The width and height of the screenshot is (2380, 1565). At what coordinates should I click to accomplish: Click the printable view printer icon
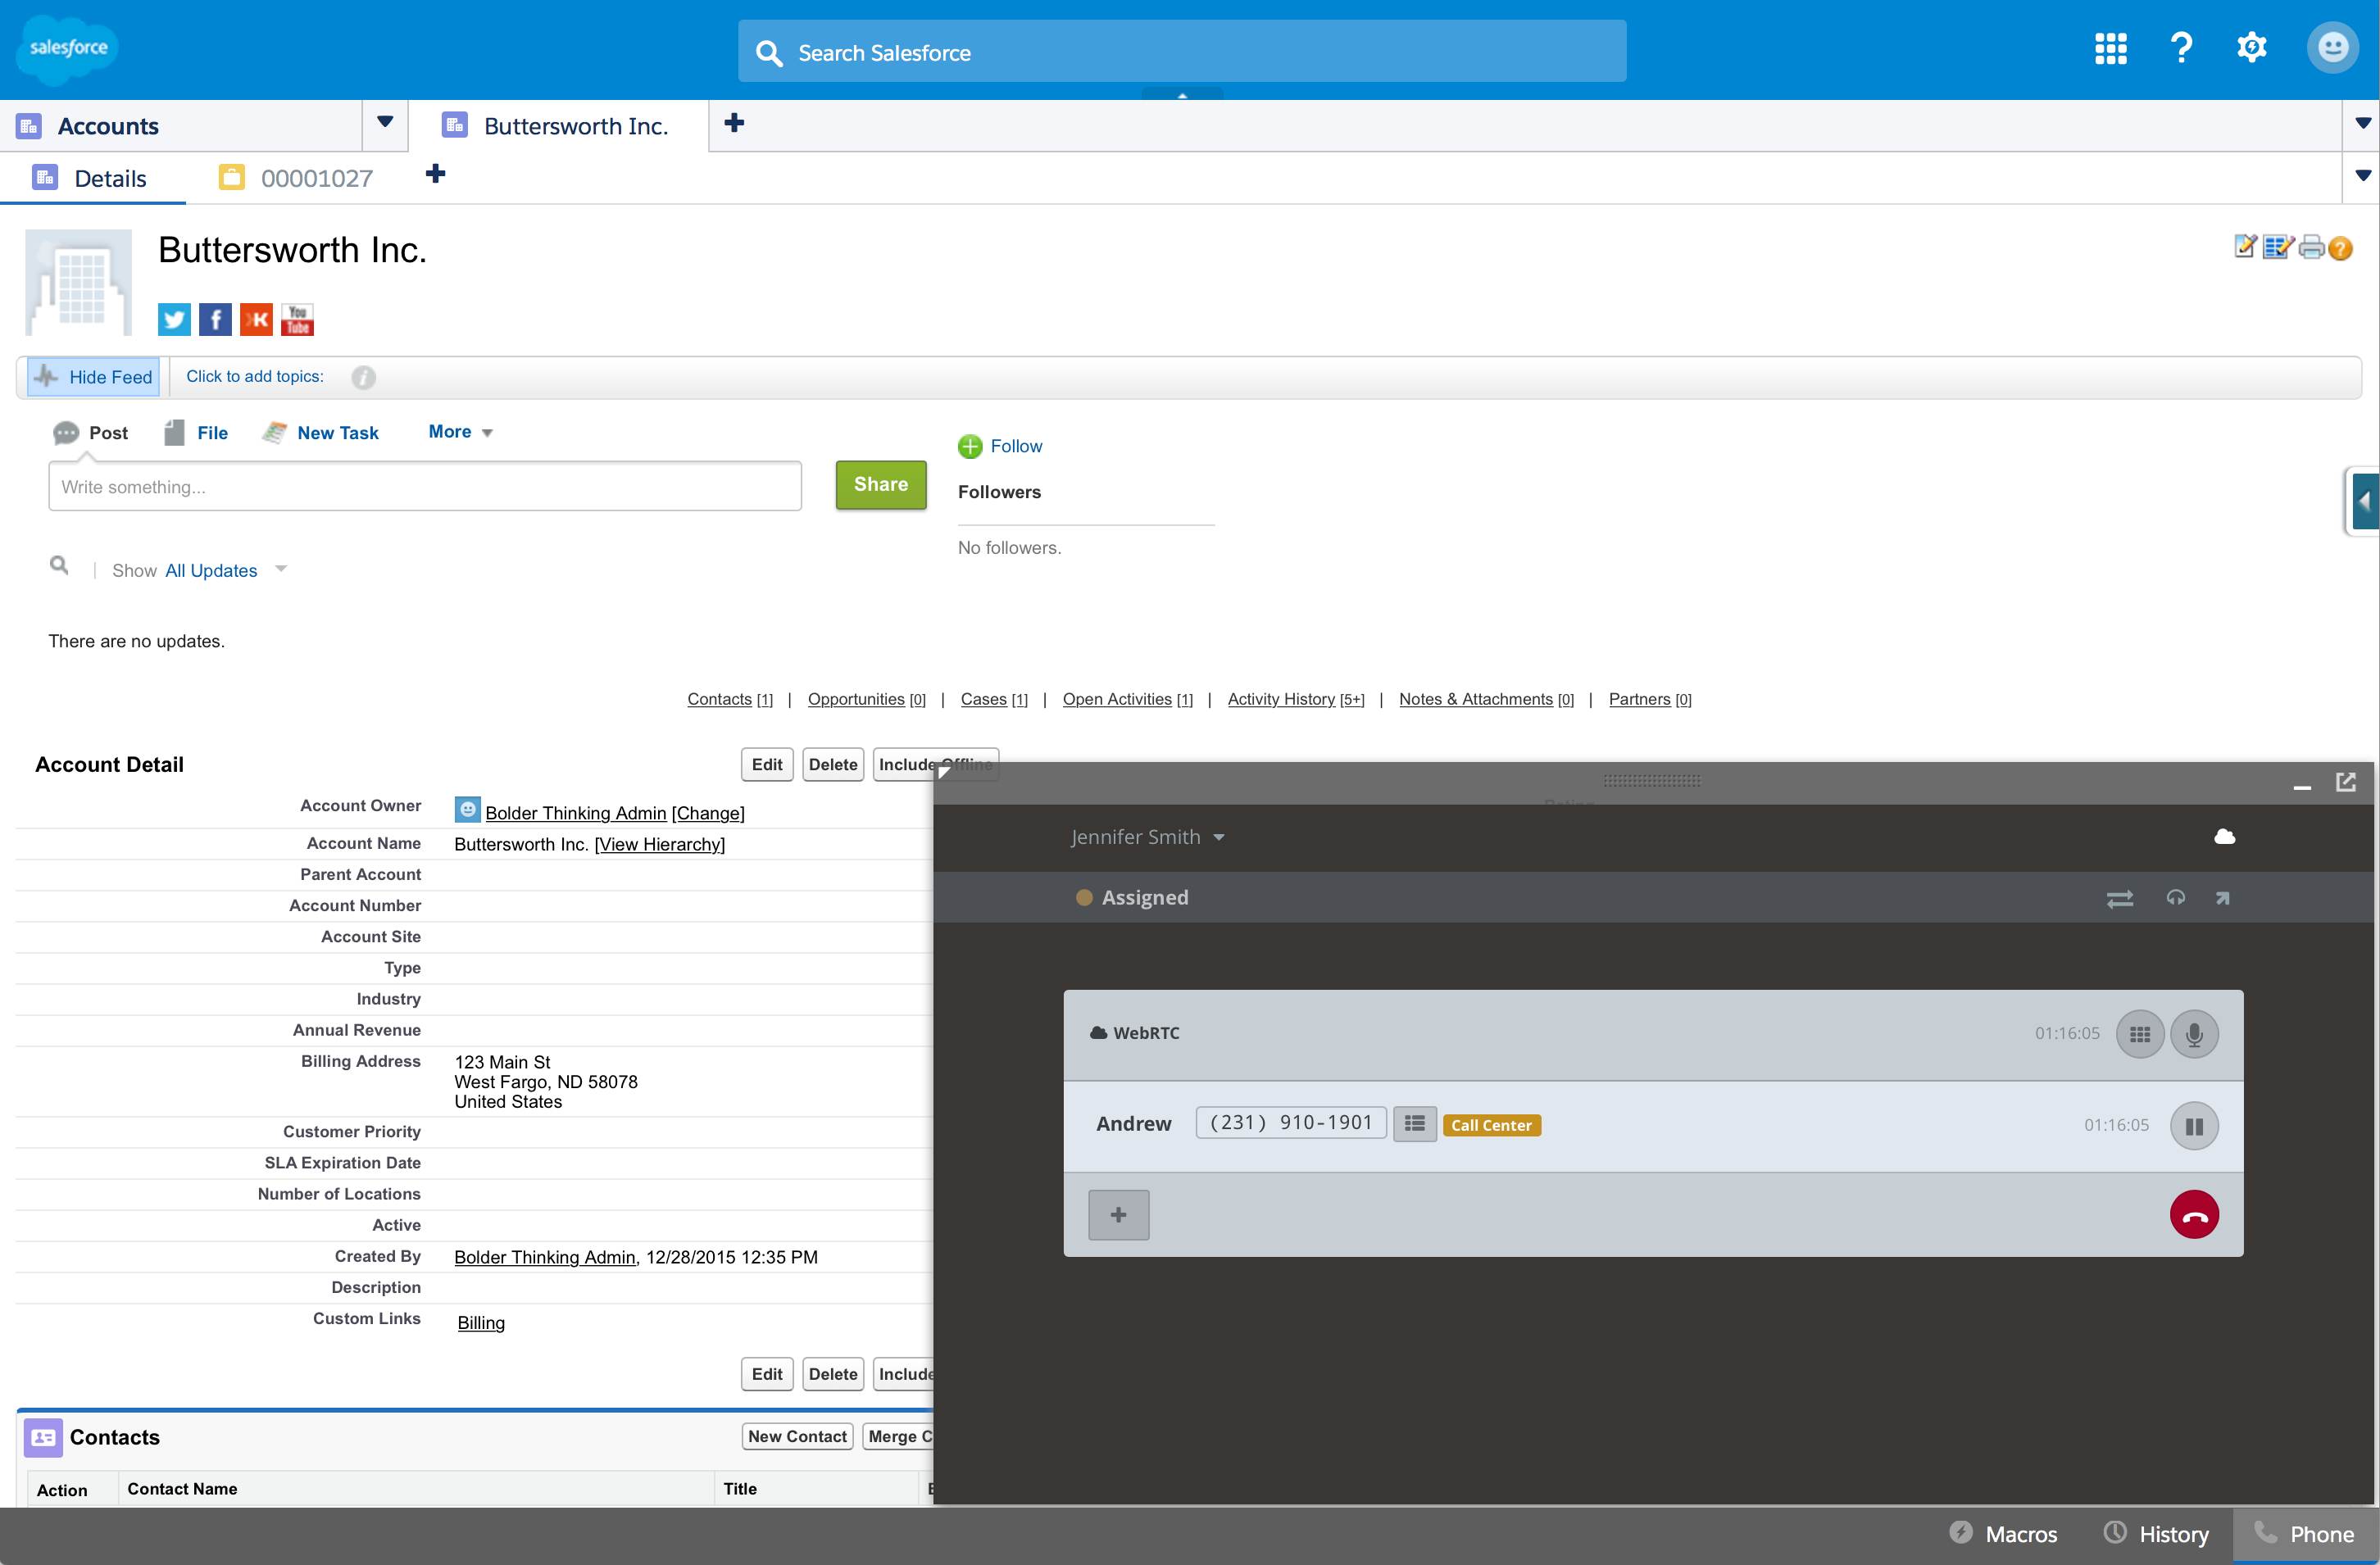2310,247
